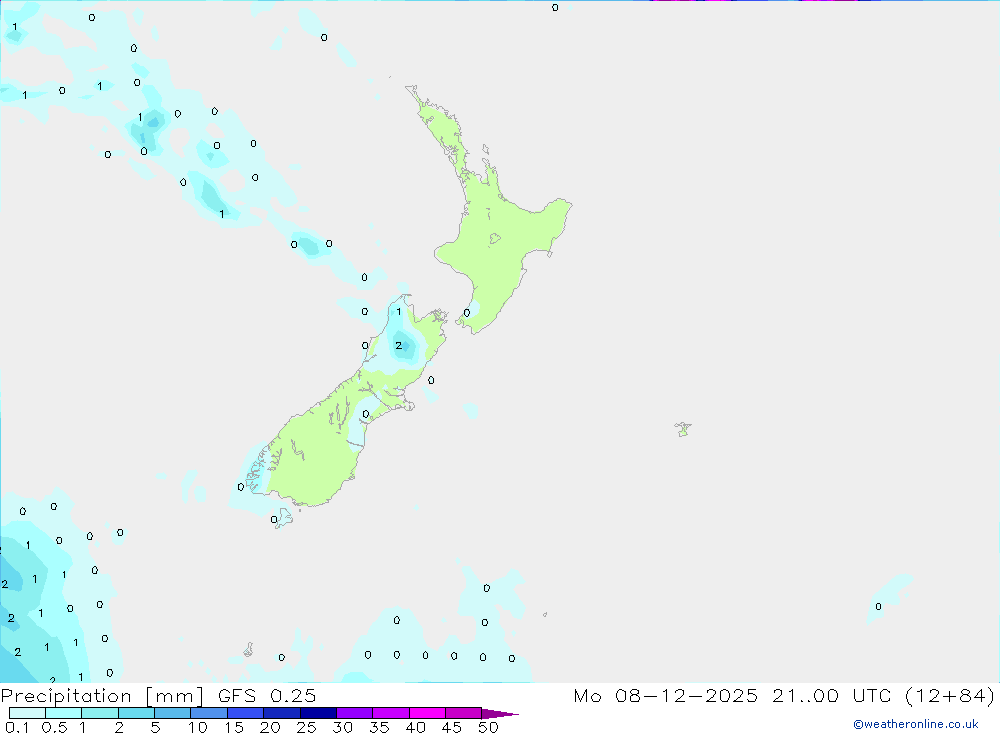This screenshot has width=1000, height=733.
Task: Click legend tick label '45'
Action: (x=452, y=727)
